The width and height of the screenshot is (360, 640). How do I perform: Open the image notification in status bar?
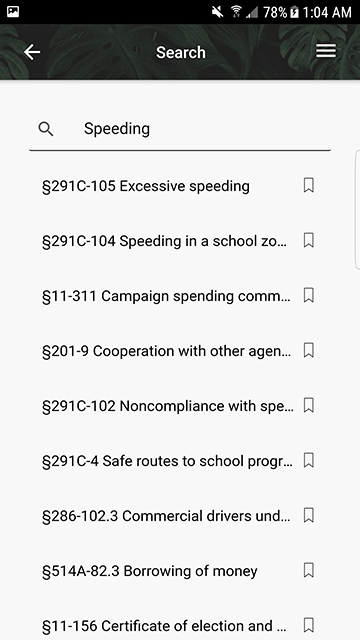point(13,12)
